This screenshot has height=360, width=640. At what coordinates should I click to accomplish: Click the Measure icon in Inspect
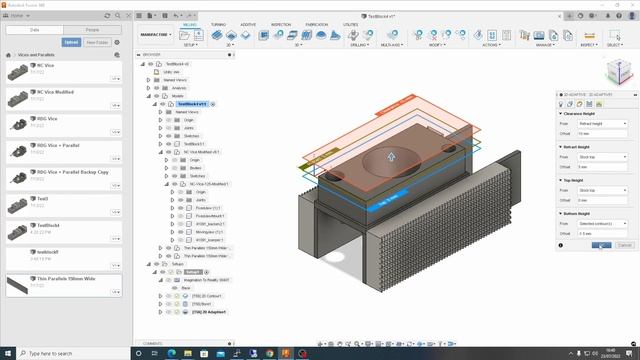pos(589,35)
